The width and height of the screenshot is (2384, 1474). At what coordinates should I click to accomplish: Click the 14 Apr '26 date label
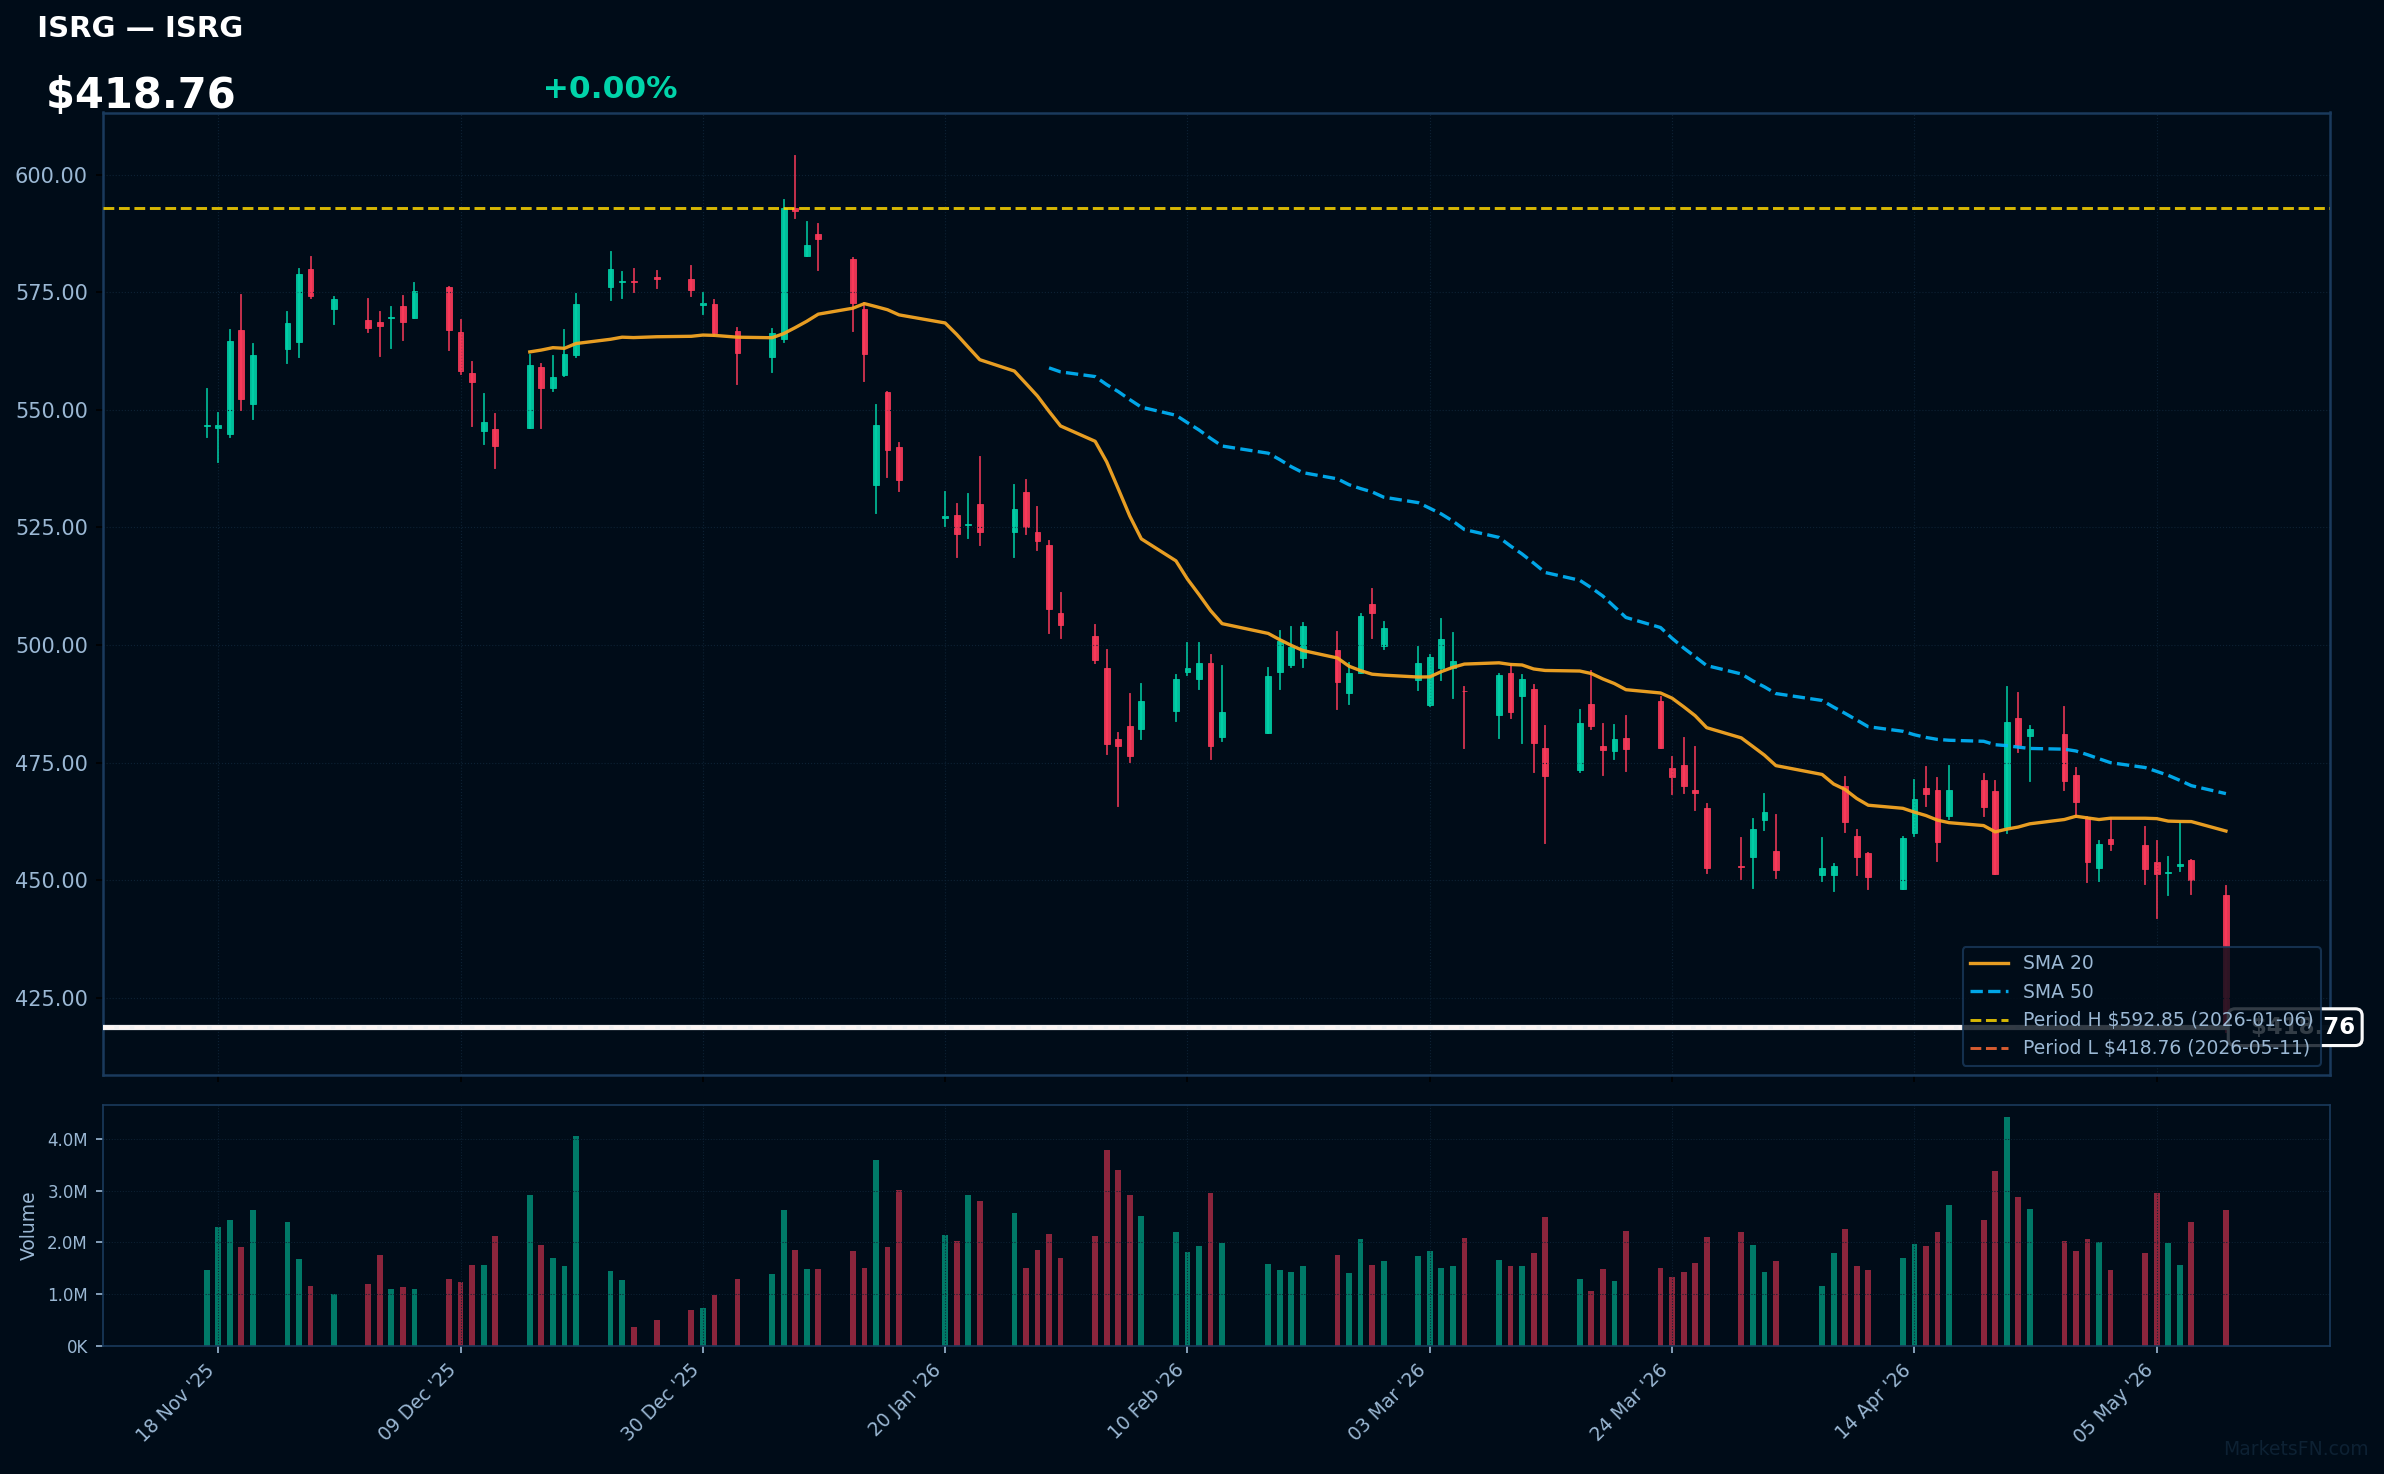(x=1872, y=1401)
